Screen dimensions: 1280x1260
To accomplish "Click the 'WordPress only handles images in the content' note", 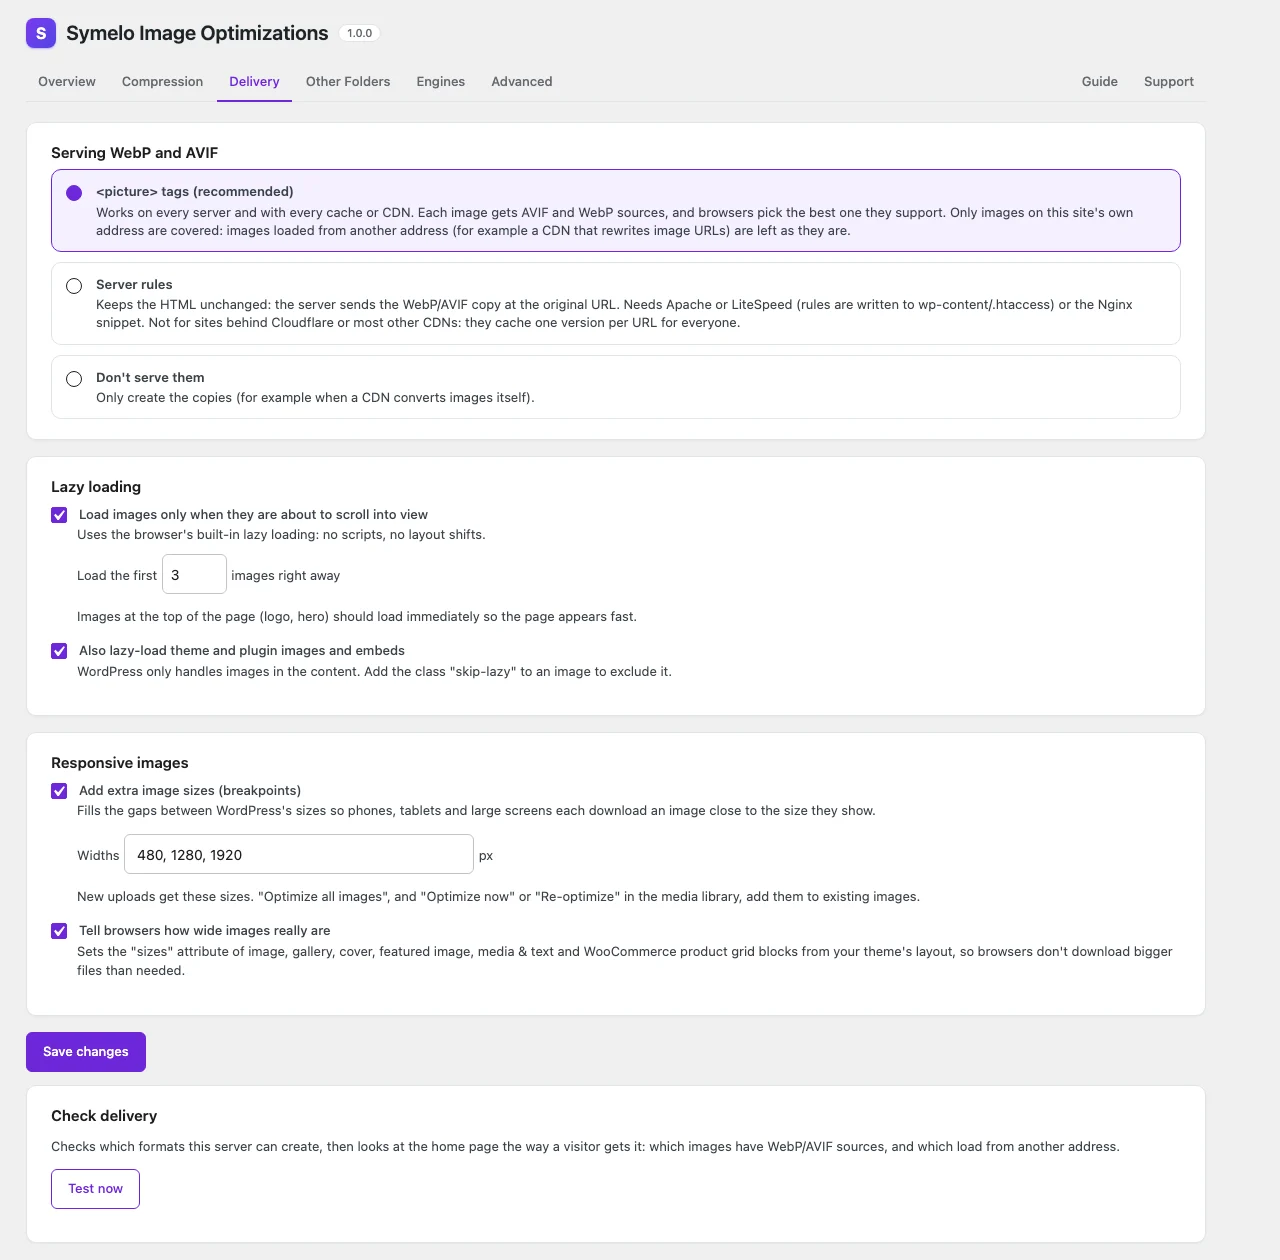I will 374,672.
